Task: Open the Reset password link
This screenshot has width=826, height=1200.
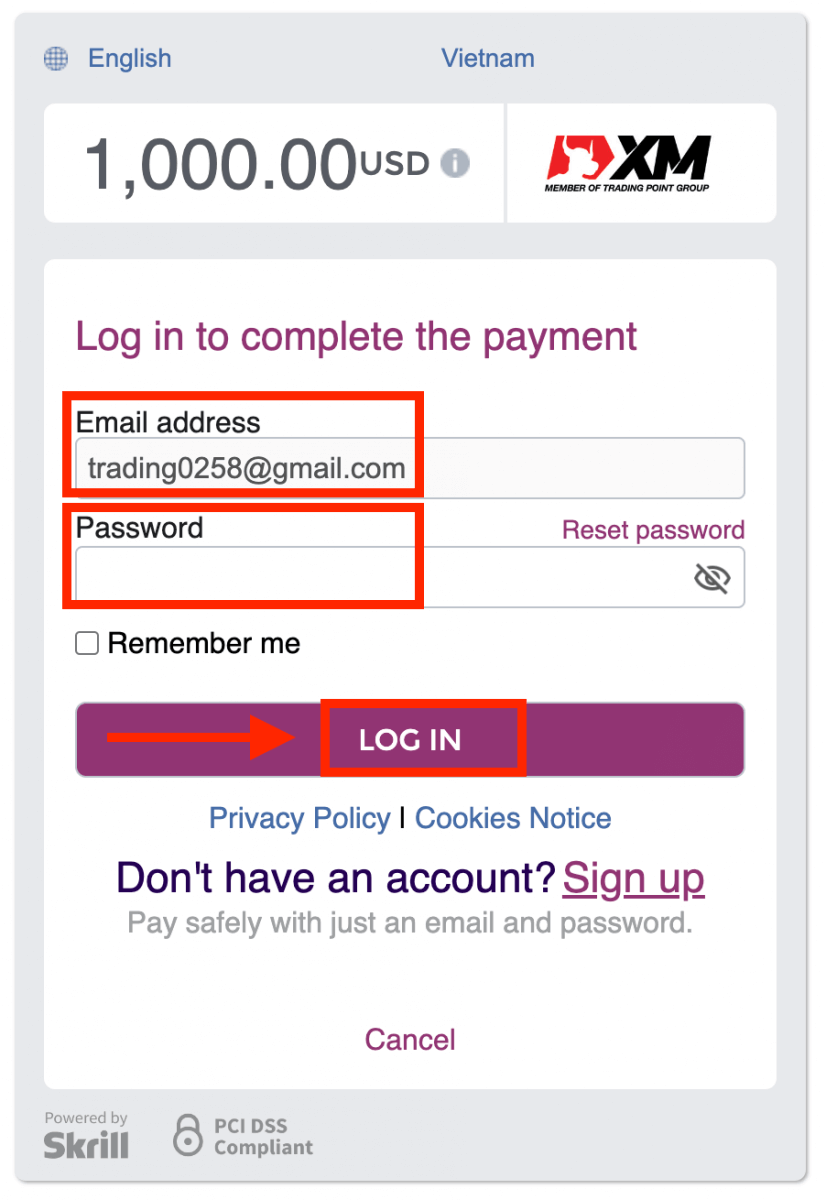Action: click(652, 529)
